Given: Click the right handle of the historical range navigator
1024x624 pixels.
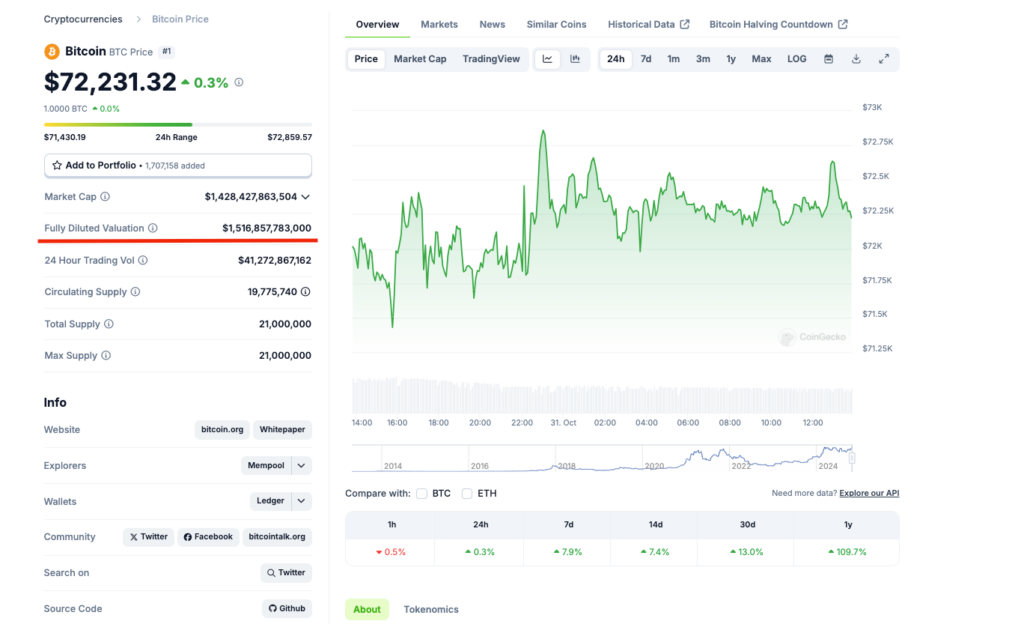Looking at the screenshot, I should [x=852, y=458].
